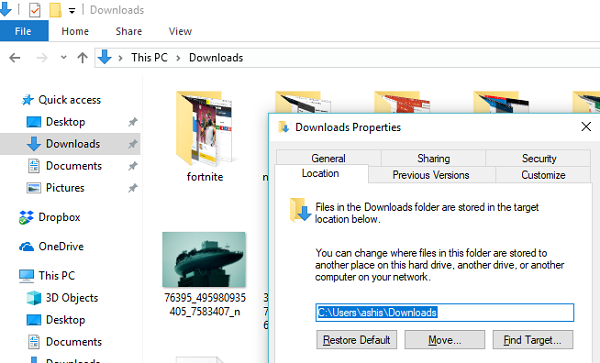Click the Up one level arrow
The height and width of the screenshot is (363, 600).
tap(82, 58)
